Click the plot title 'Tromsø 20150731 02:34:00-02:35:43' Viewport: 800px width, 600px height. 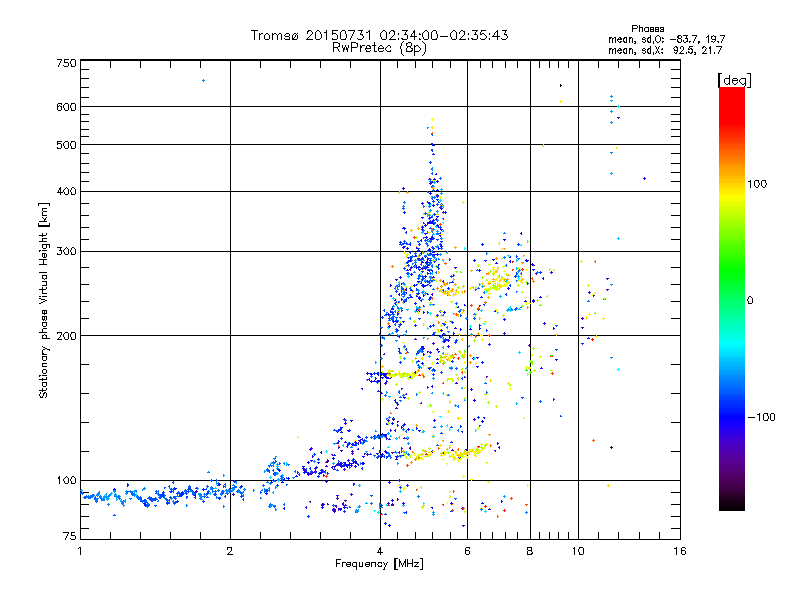379,35
